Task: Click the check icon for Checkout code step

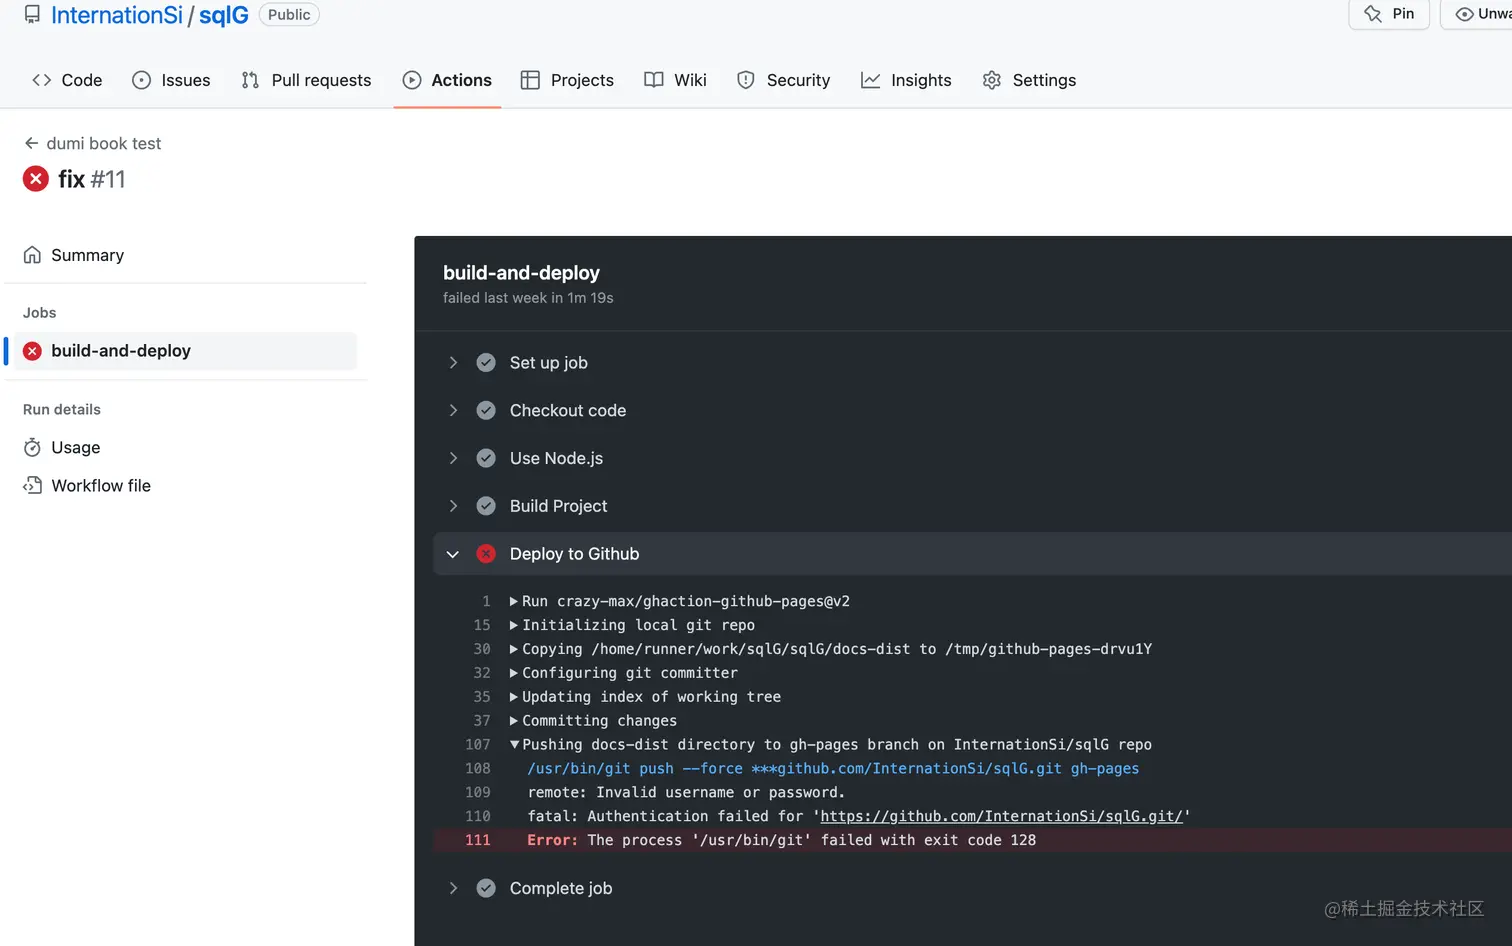Action: 486,411
